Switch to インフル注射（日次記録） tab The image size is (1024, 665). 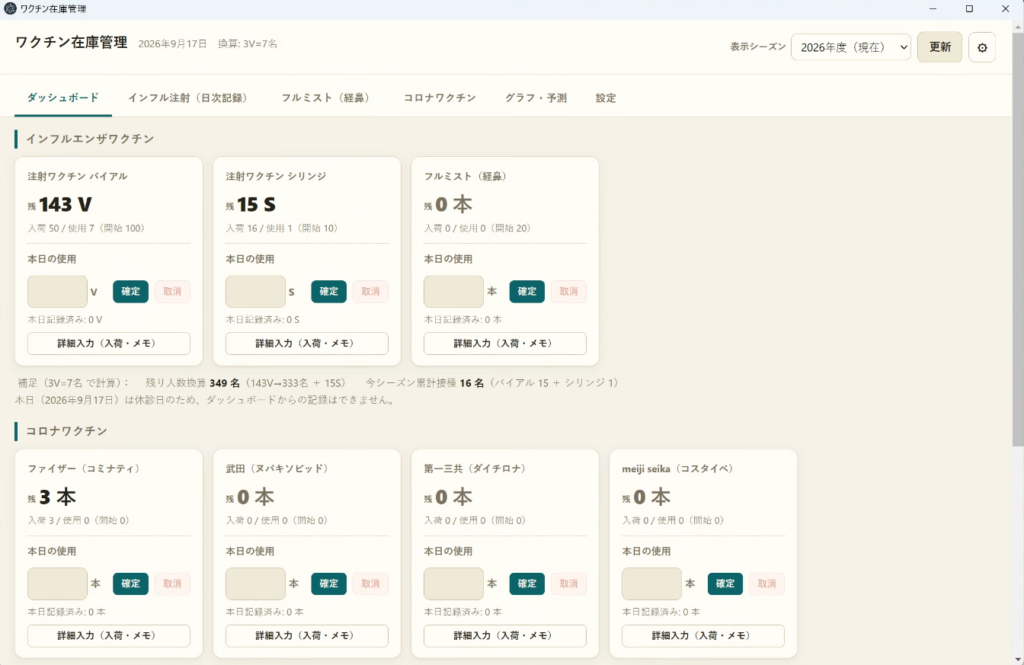[x=187, y=98]
